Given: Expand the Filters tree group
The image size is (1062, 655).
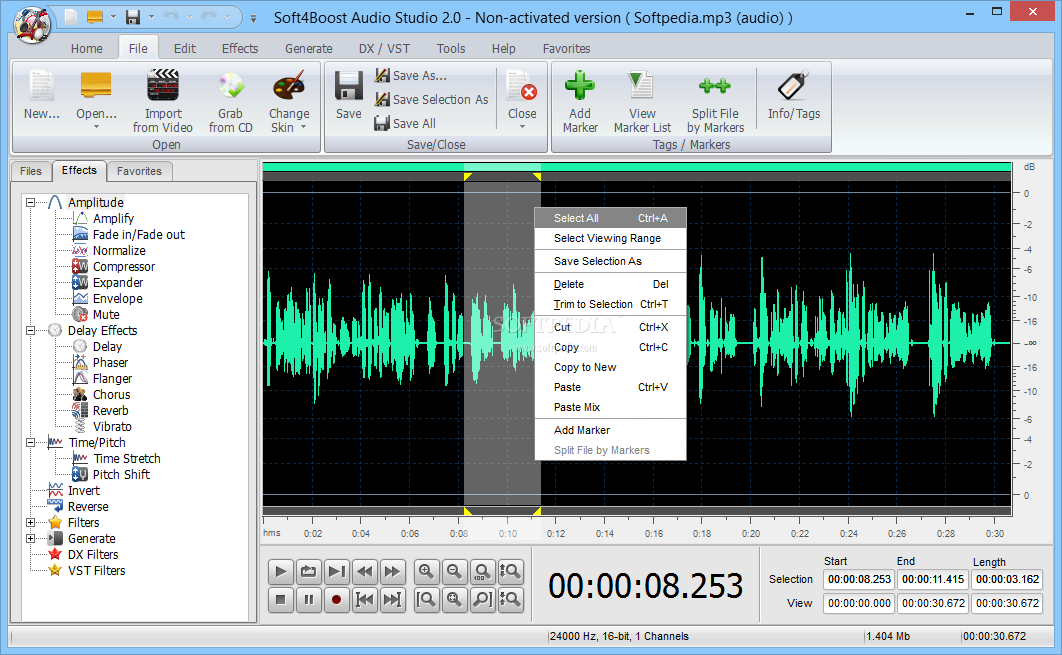Looking at the screenshot, I should (x=30, y=522).
